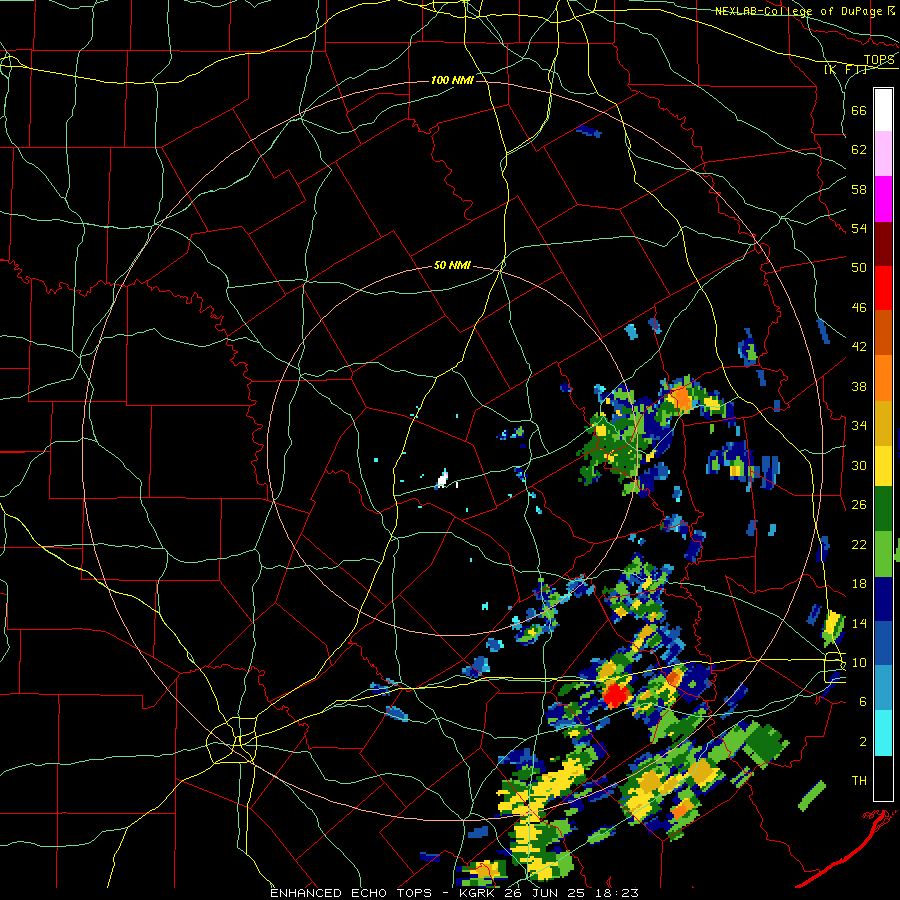Viewport: 900px width, 900px height.
Task: Click the light green legend swatch
Action: (x=883, y=554)
